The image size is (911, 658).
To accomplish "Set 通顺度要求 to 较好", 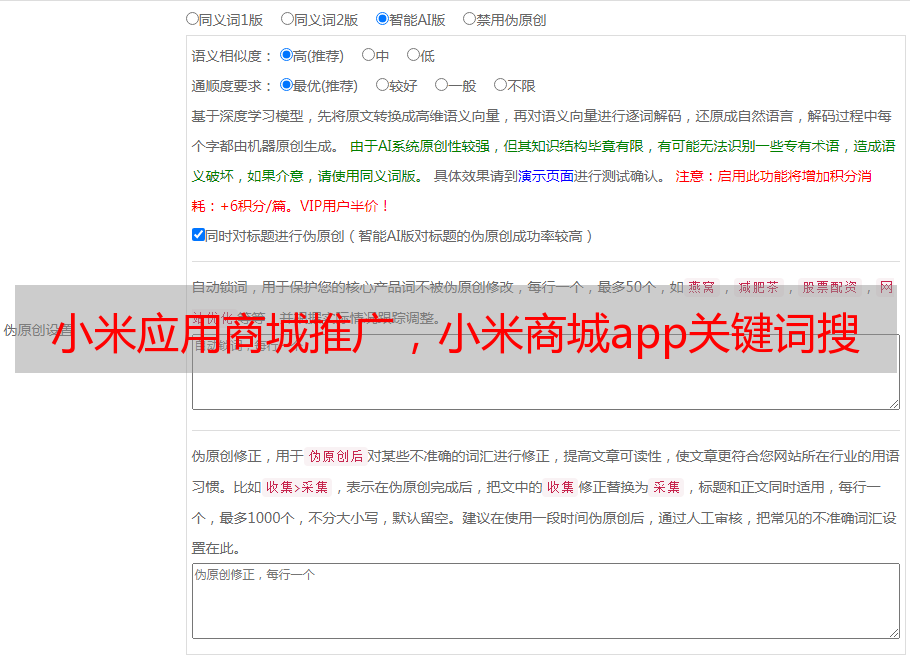I will [x=382, y=85].
